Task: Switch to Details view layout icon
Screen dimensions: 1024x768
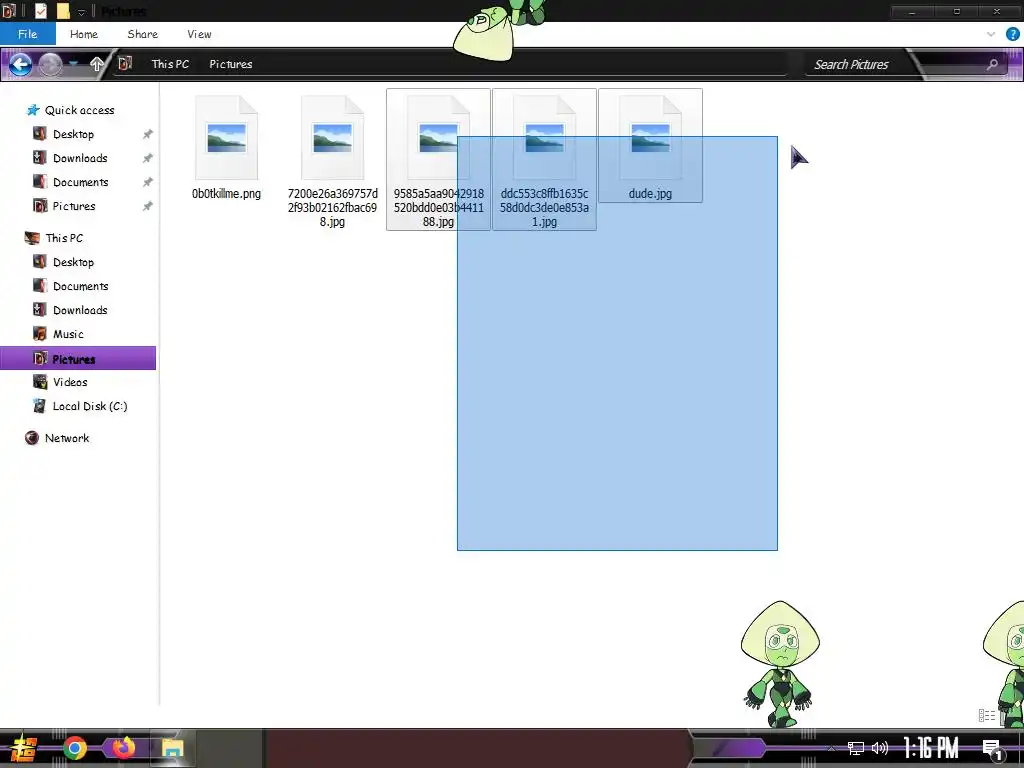Action: pyautogui.click(x=986, y=716)
